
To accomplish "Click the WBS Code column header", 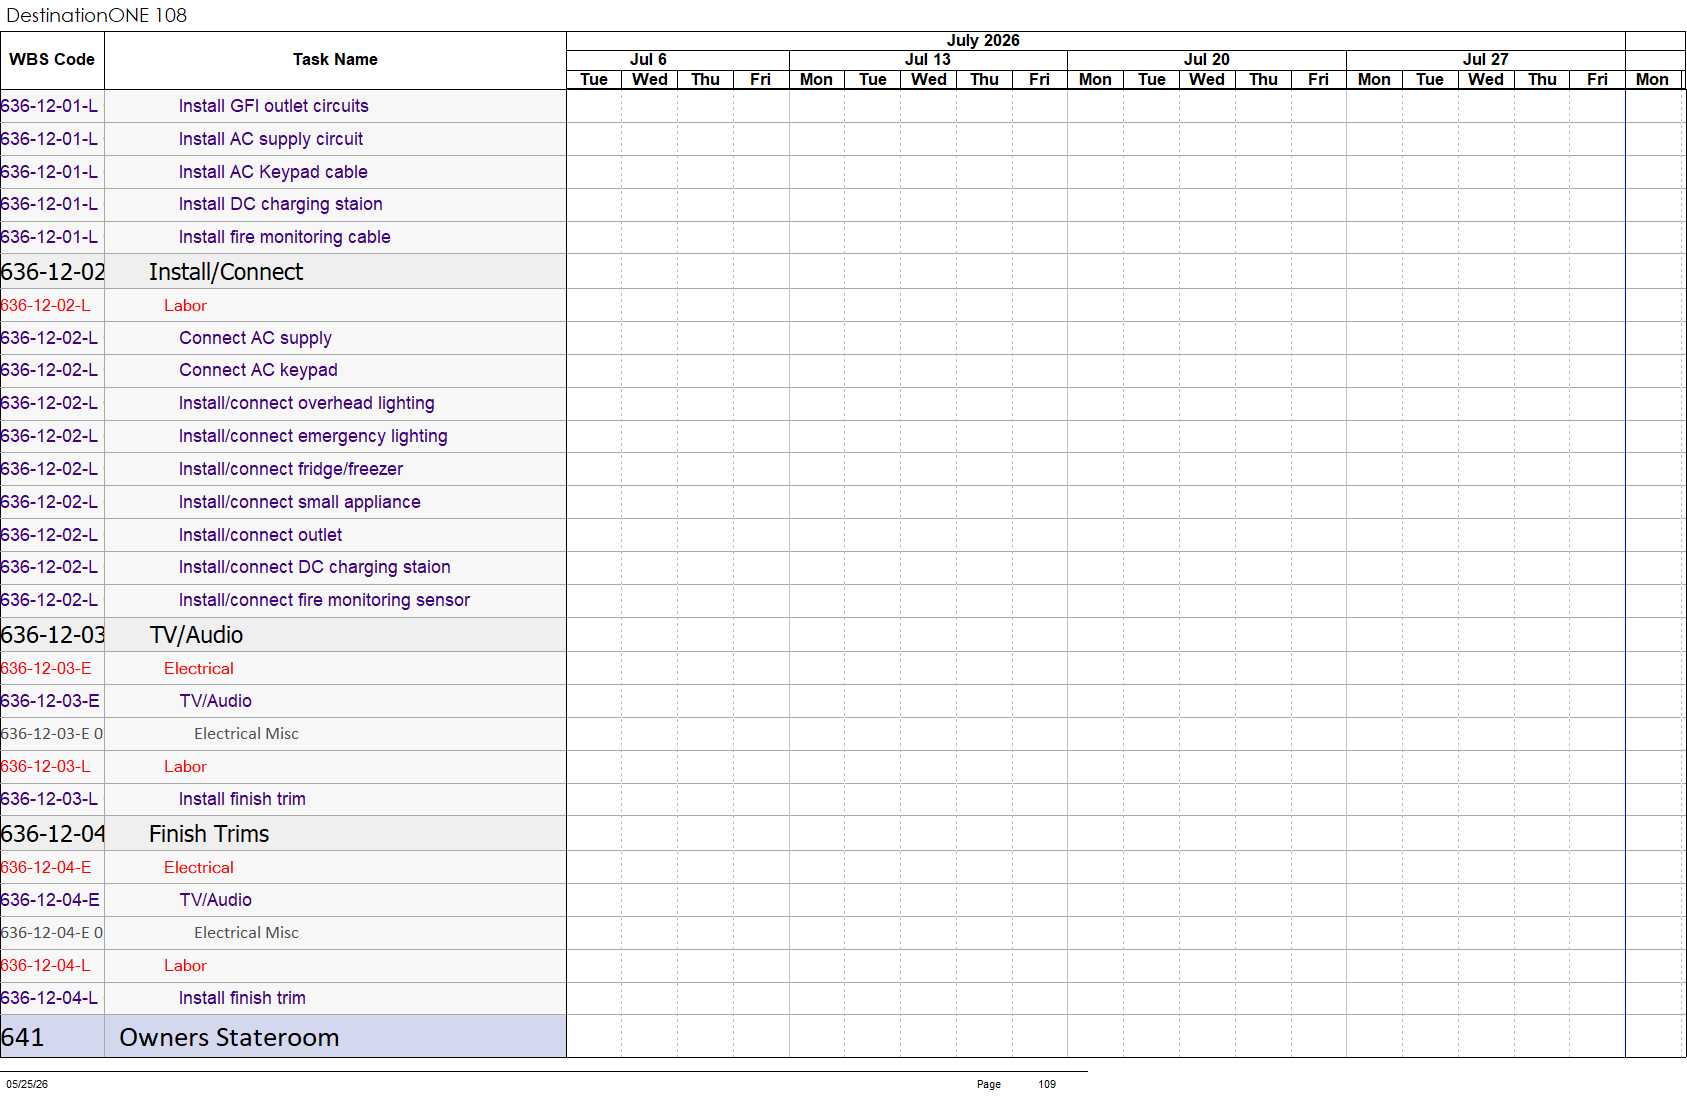I will point(52,60).
